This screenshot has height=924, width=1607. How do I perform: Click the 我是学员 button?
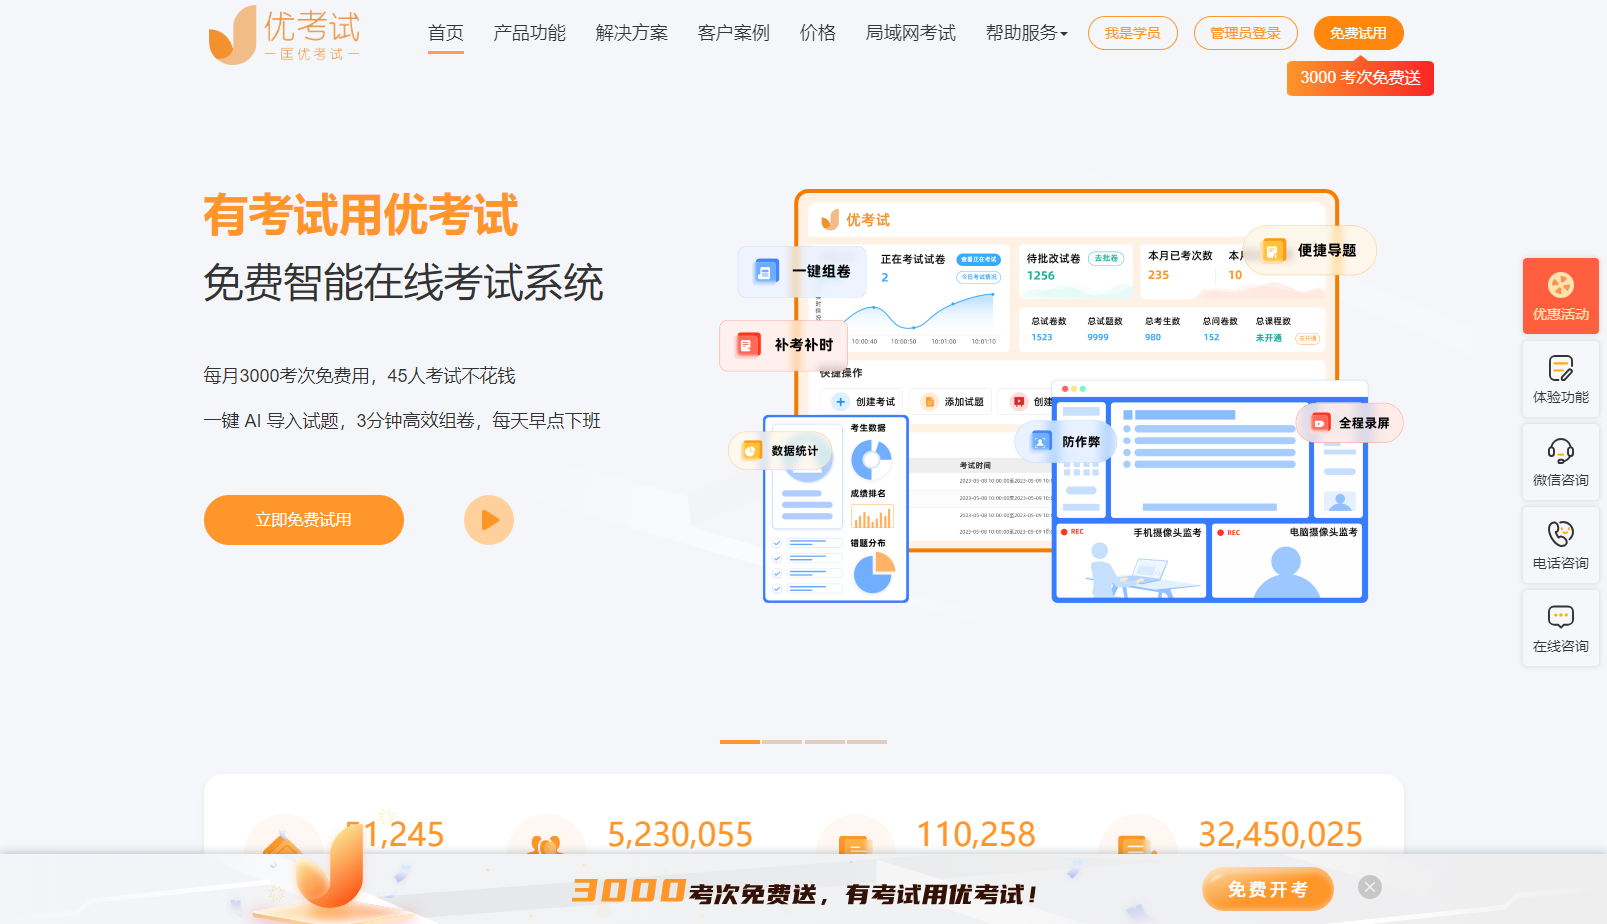(1132, 33)
